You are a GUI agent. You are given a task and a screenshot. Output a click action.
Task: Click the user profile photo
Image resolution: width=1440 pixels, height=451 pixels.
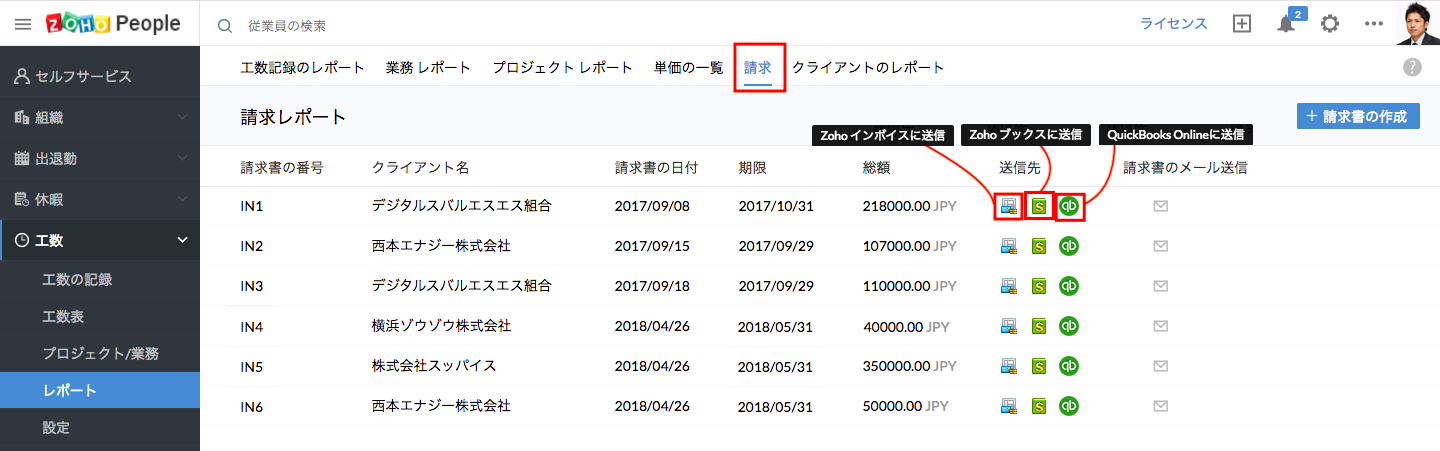(x=1417, y=24)
